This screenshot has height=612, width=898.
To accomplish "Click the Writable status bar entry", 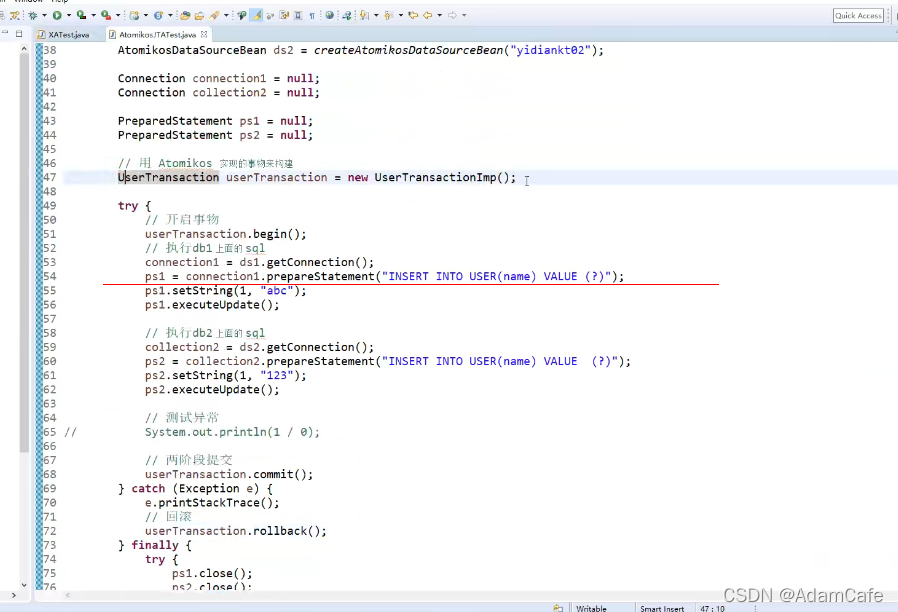I will (591, 609).
